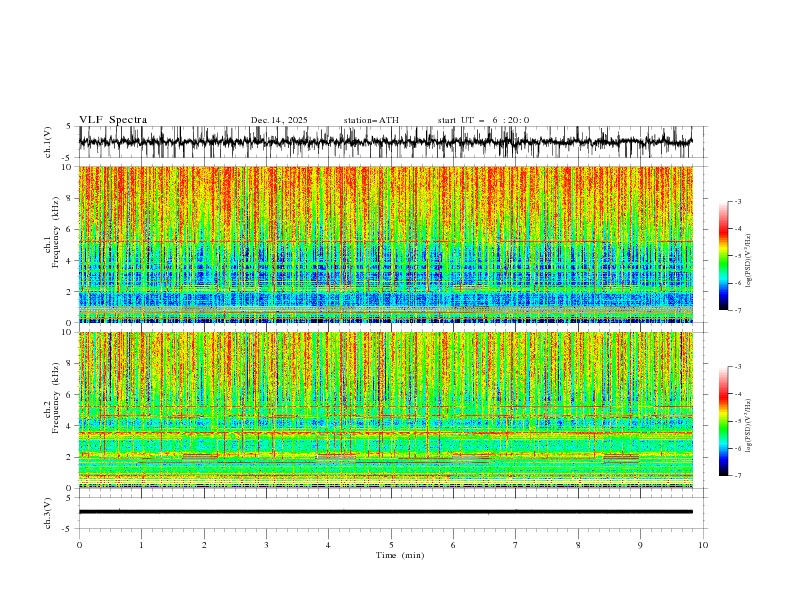Click time axis tick label '3'

pos(266,545)
